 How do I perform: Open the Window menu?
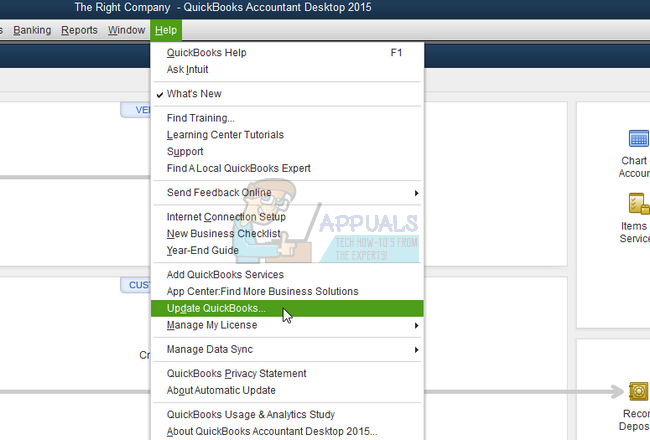pos(126,30)
